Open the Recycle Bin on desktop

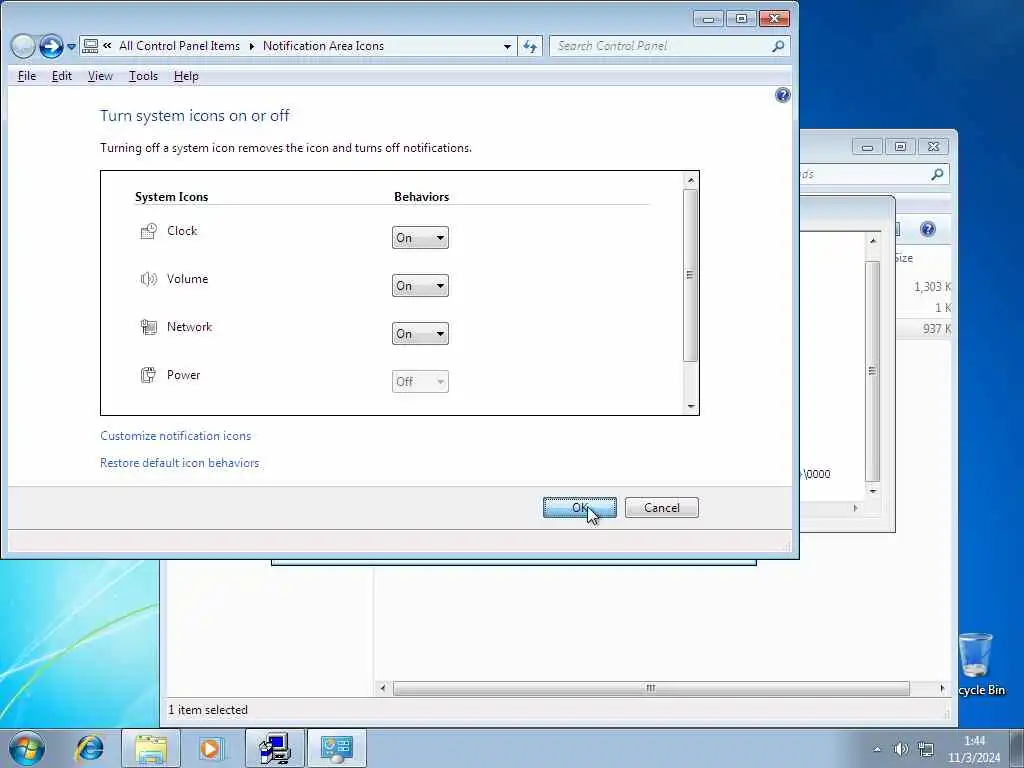978,663
